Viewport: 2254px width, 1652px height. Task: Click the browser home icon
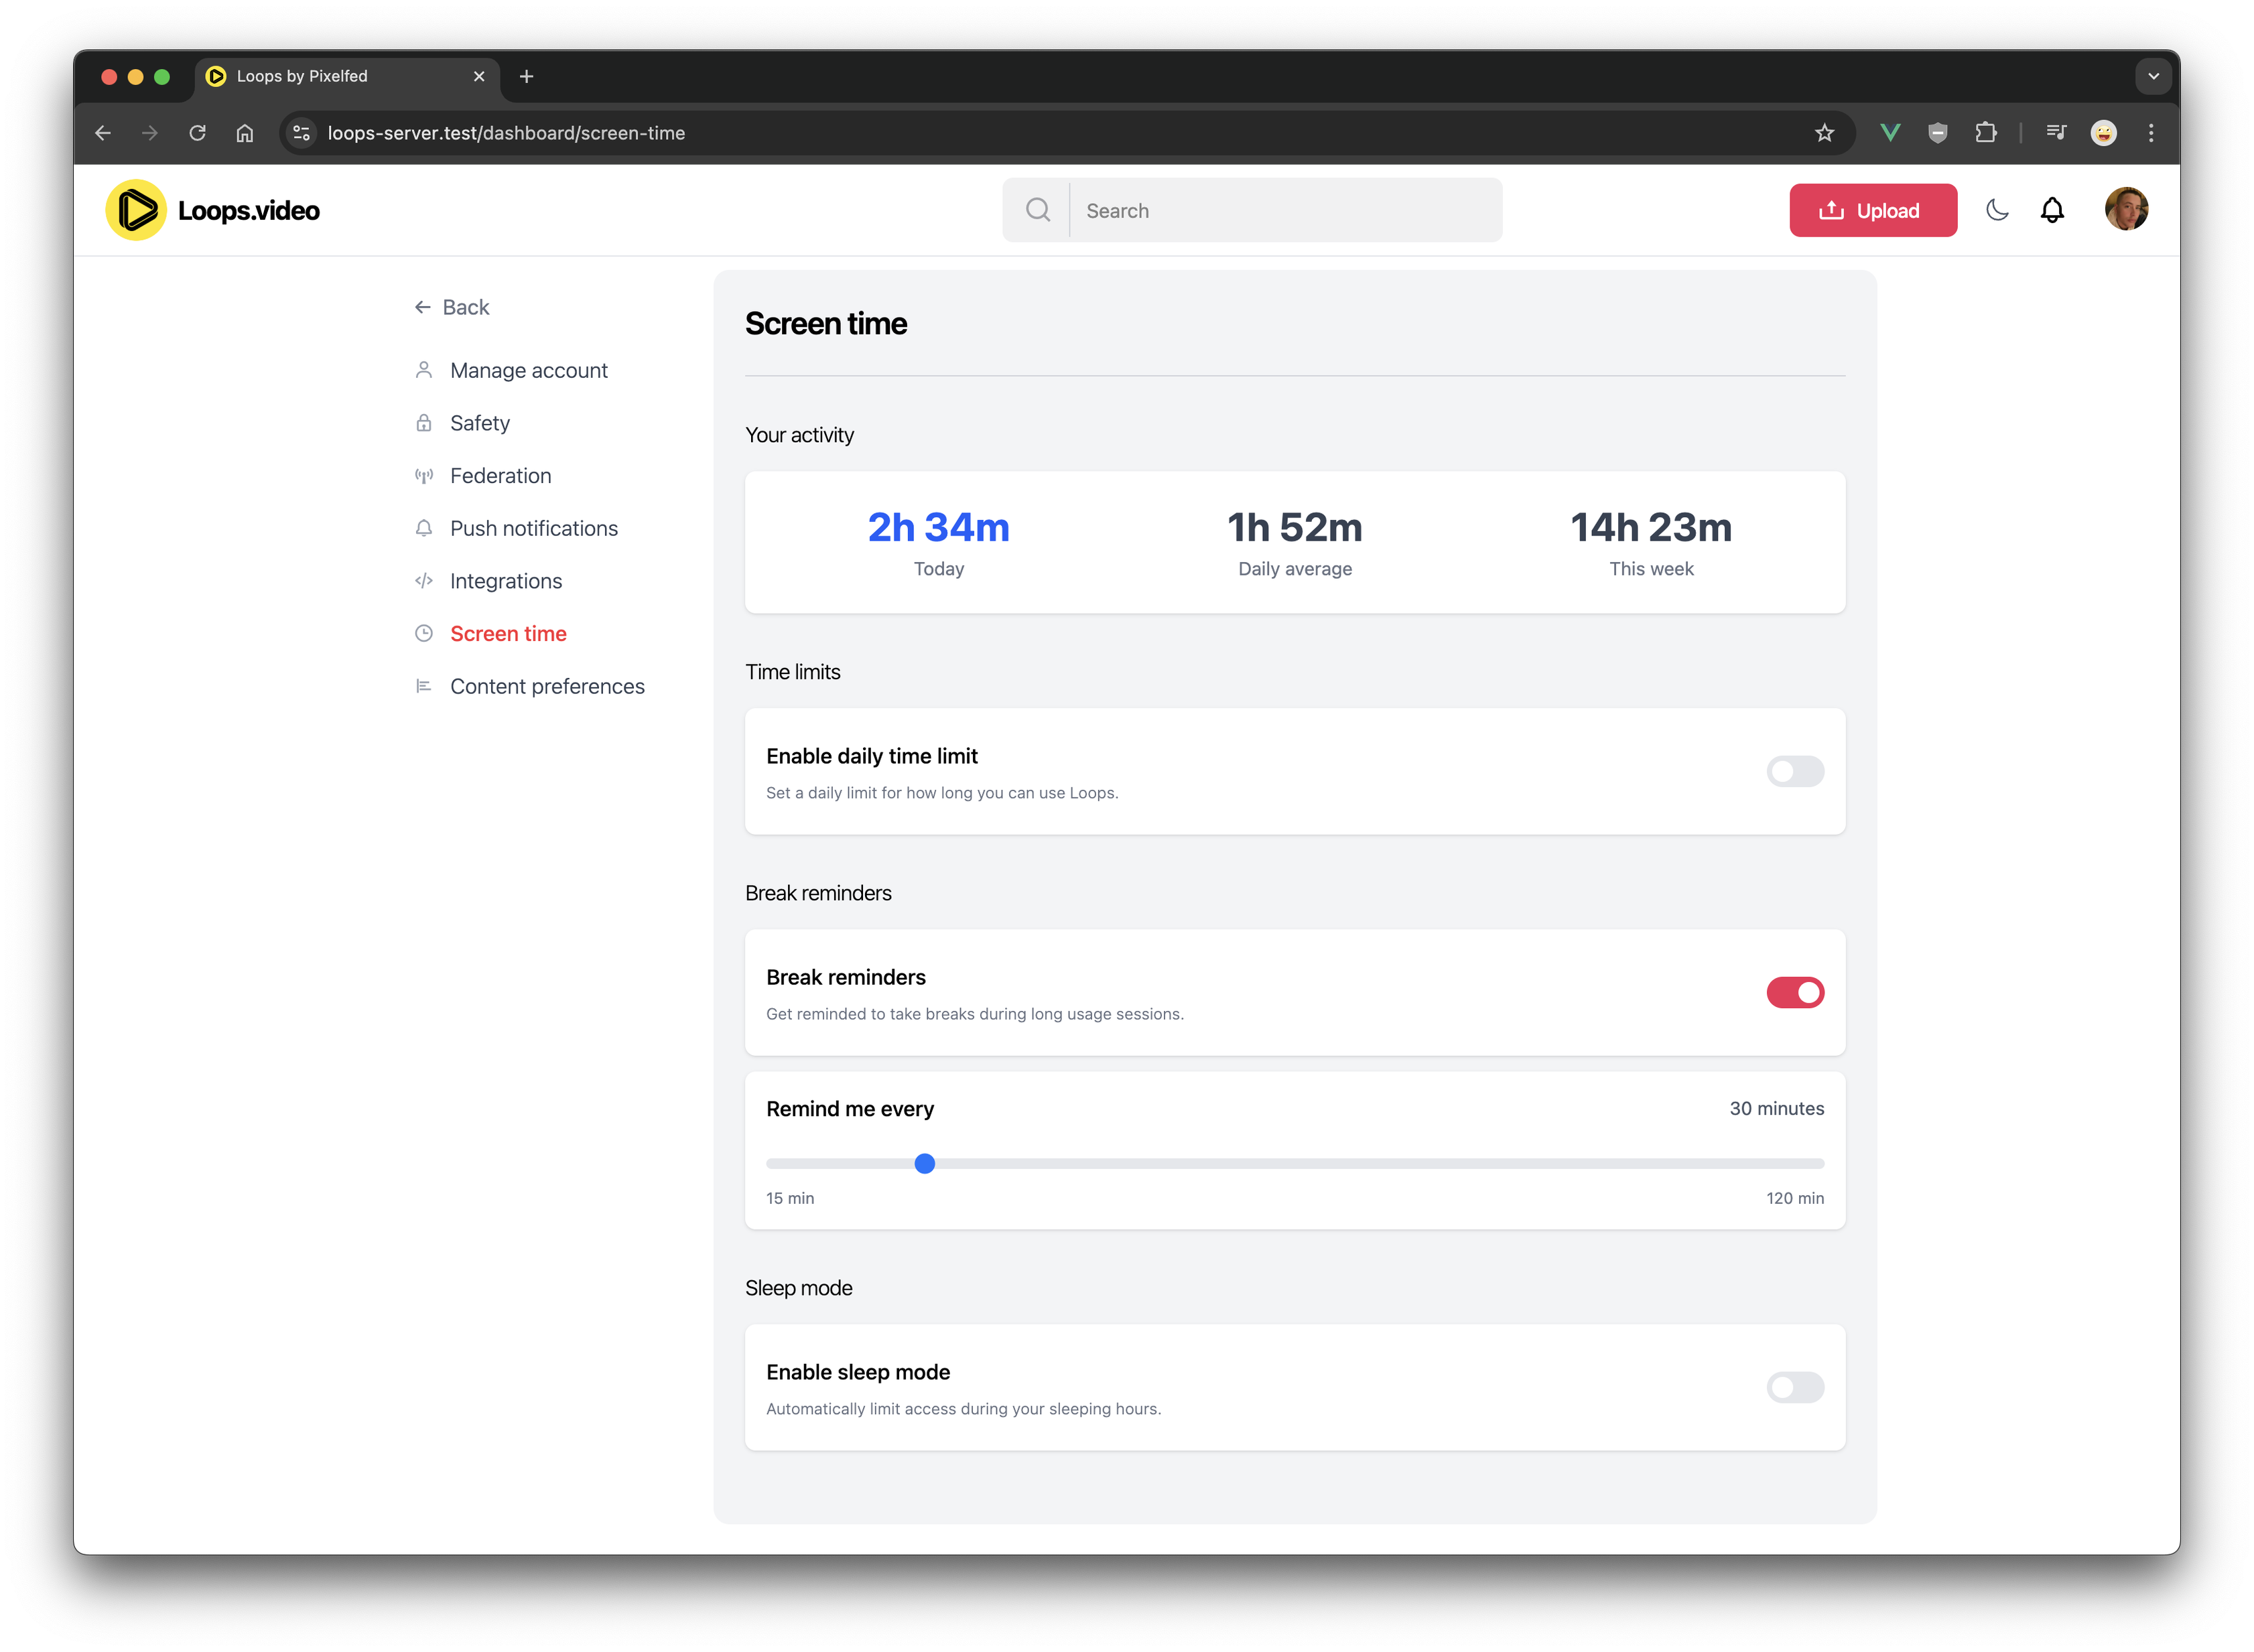pyautogui.click(x=245, y=133)
